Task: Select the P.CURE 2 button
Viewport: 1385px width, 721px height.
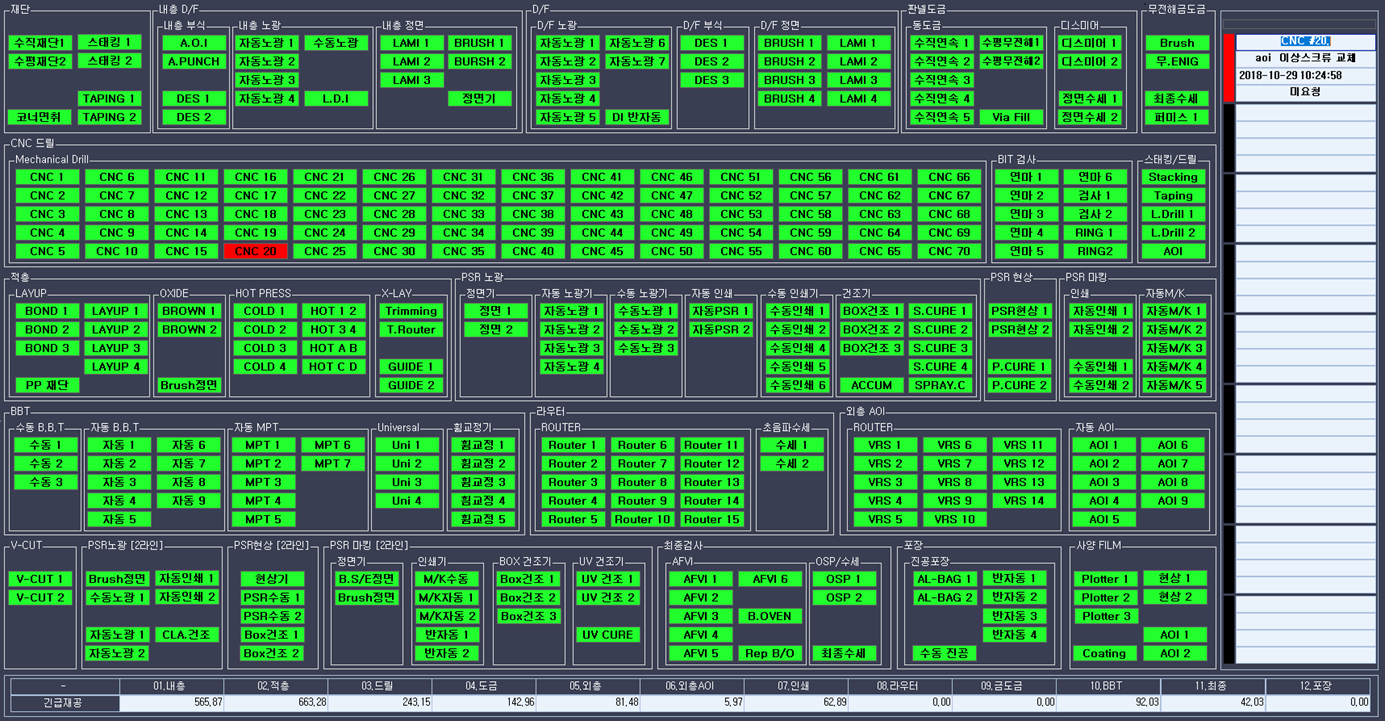Action: [1019, 385]
